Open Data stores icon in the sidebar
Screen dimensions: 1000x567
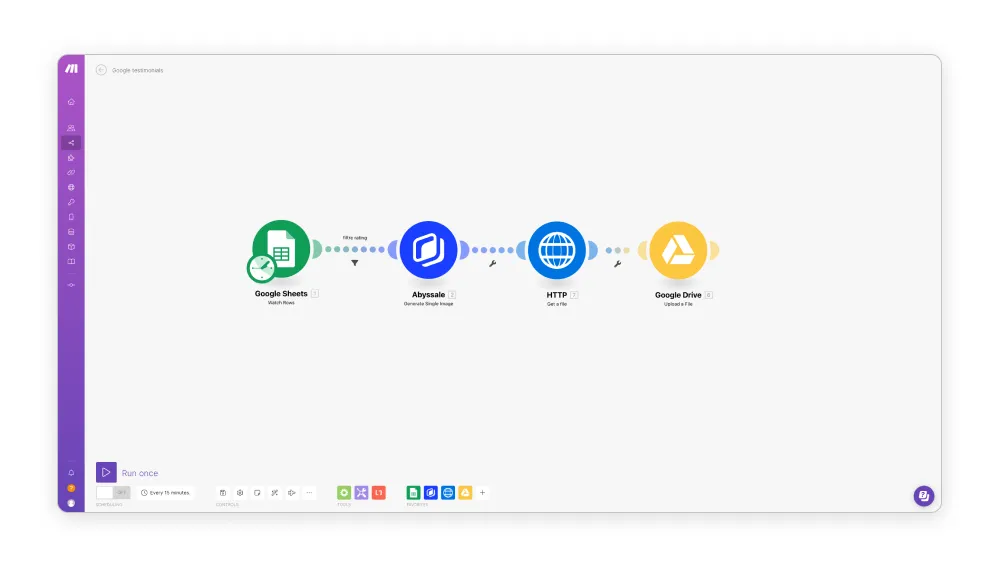[71, 232]
